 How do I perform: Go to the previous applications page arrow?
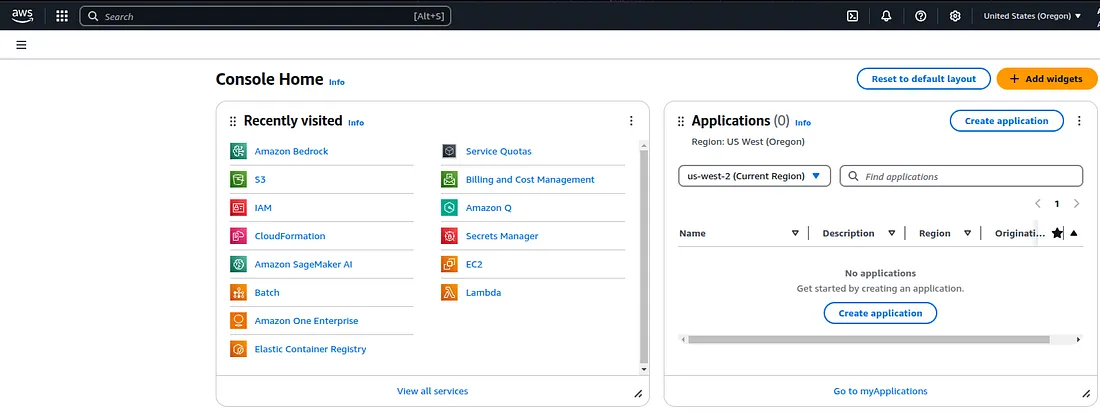pyautogui.click(x=1038, y=203)
